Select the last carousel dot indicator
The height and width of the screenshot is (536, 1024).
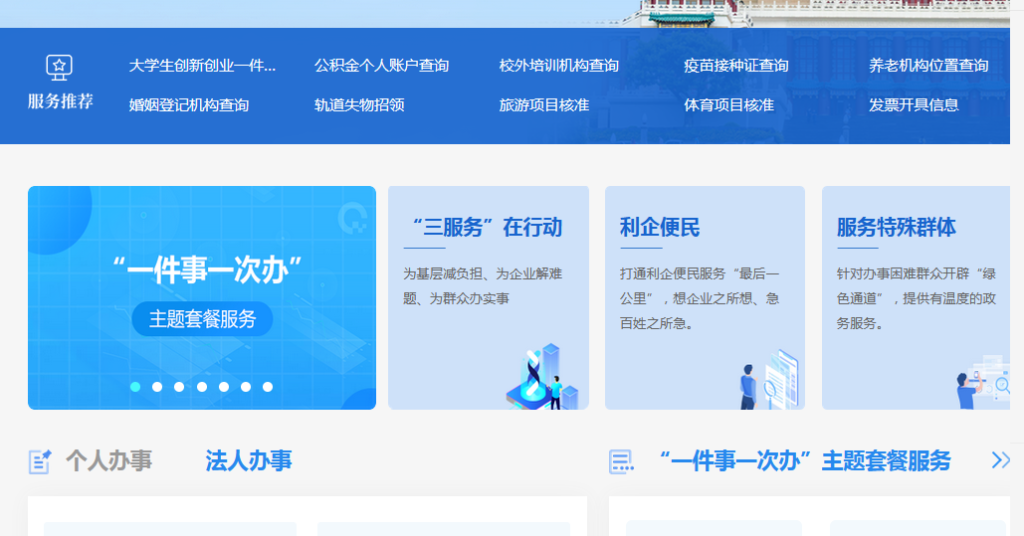tap(267, 387)
